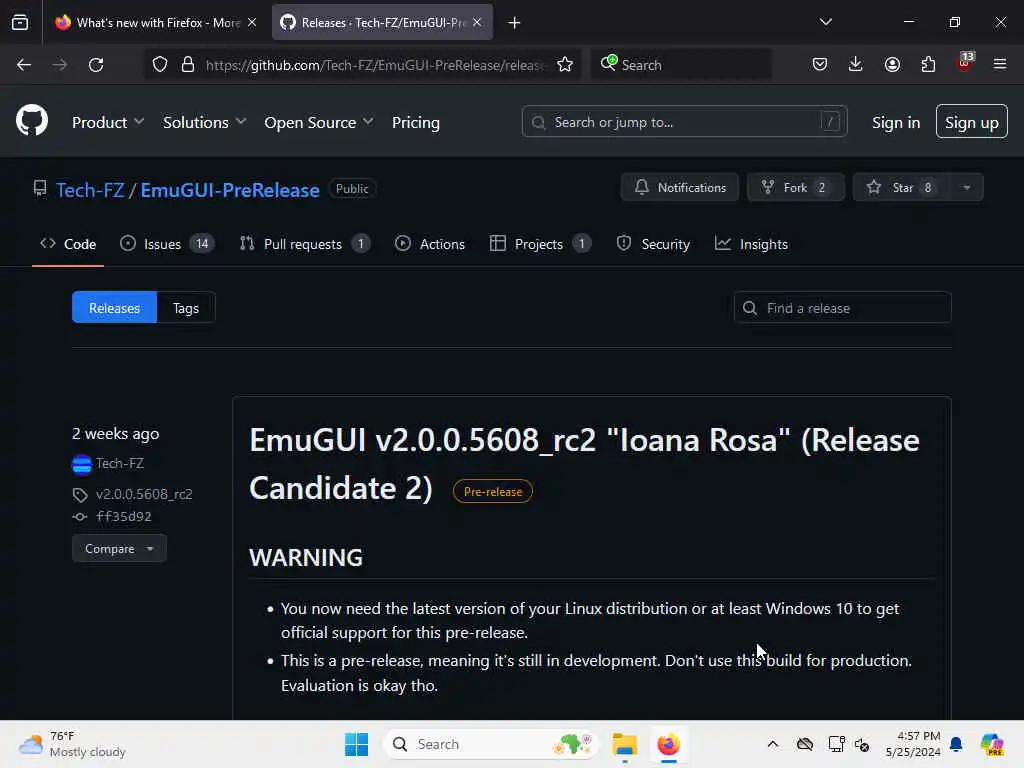Open the Pricing page

416,122
